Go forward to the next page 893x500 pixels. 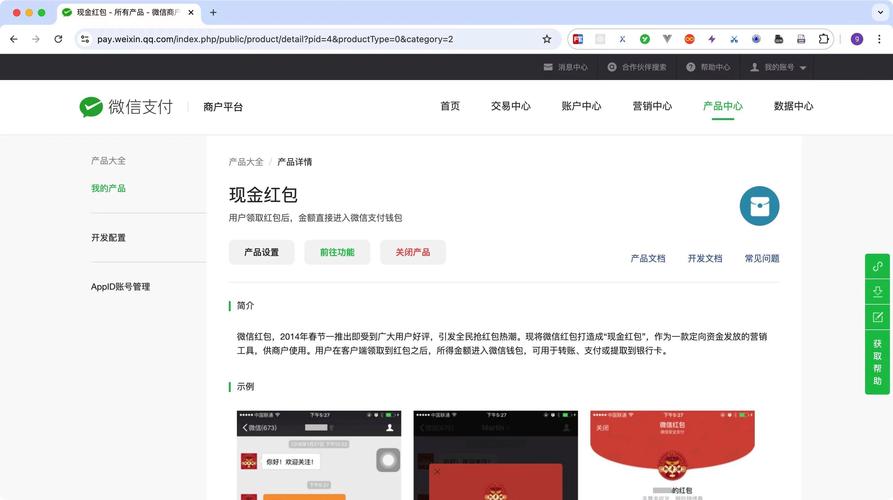click(36, 39)
